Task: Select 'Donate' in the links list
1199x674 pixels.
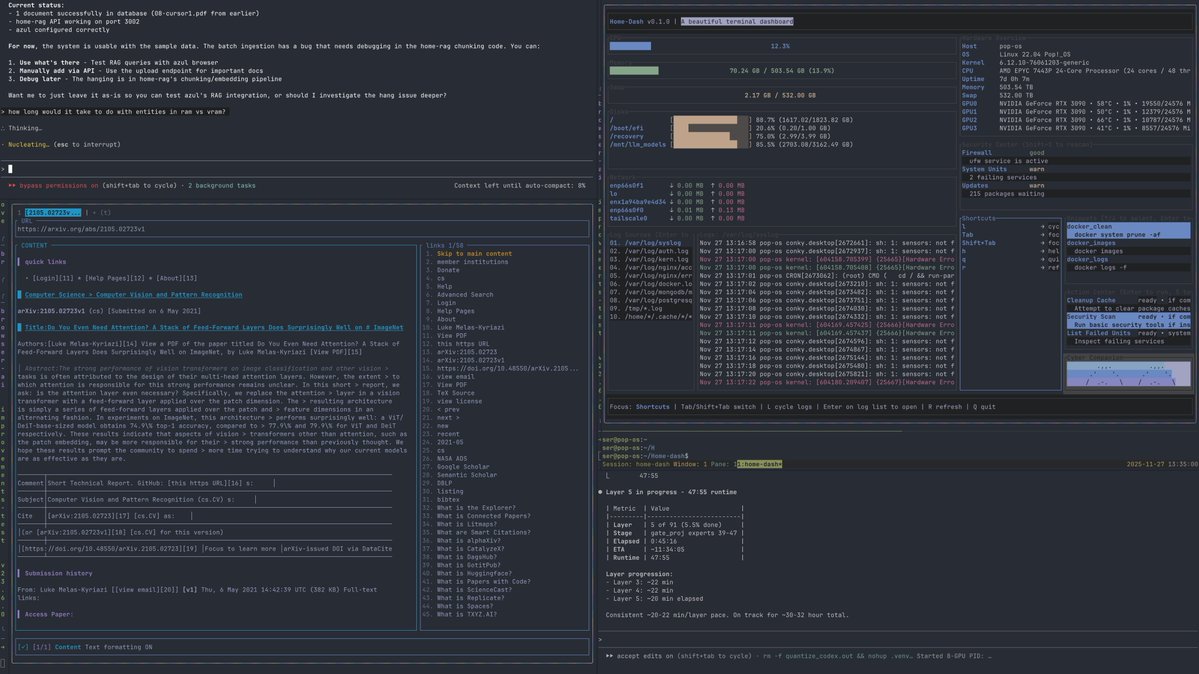Action: (448, 270)
